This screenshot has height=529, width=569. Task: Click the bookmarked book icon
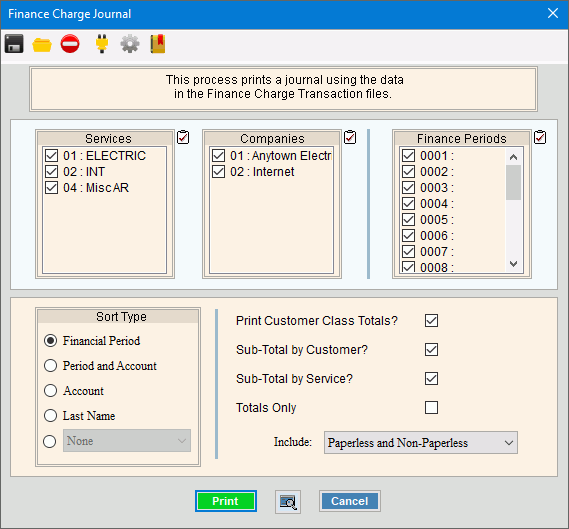tap(158, 44)
